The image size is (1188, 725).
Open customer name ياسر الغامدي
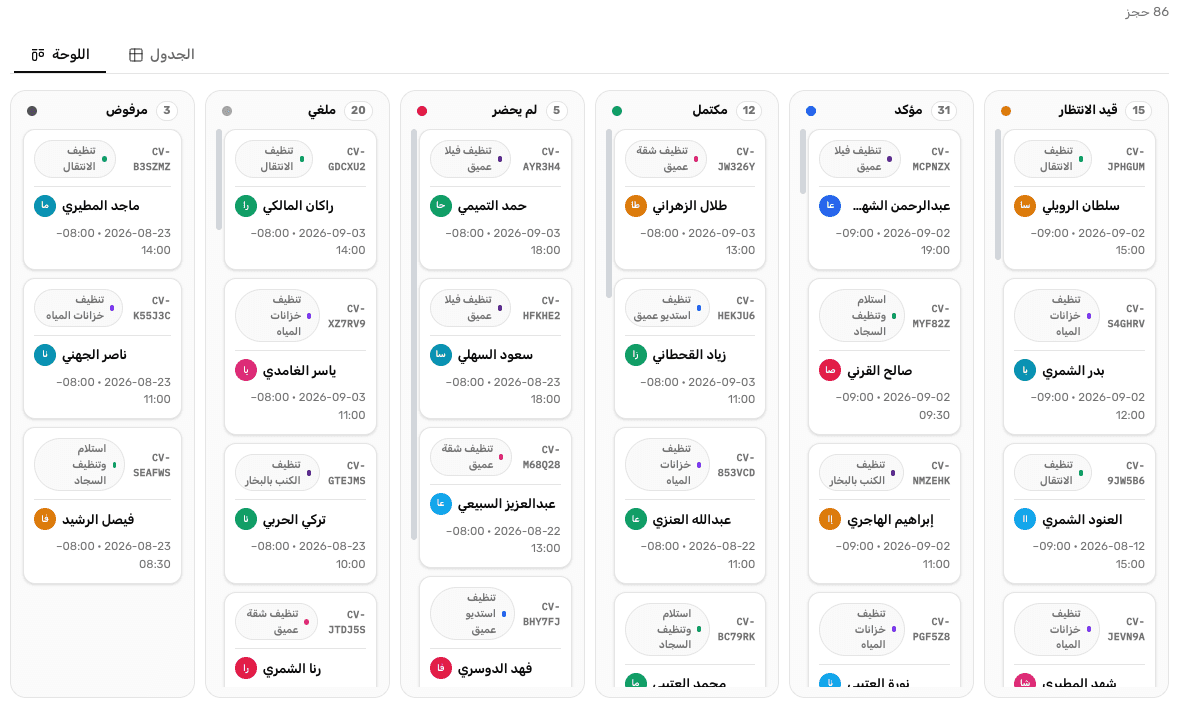[x=299, y=370]
